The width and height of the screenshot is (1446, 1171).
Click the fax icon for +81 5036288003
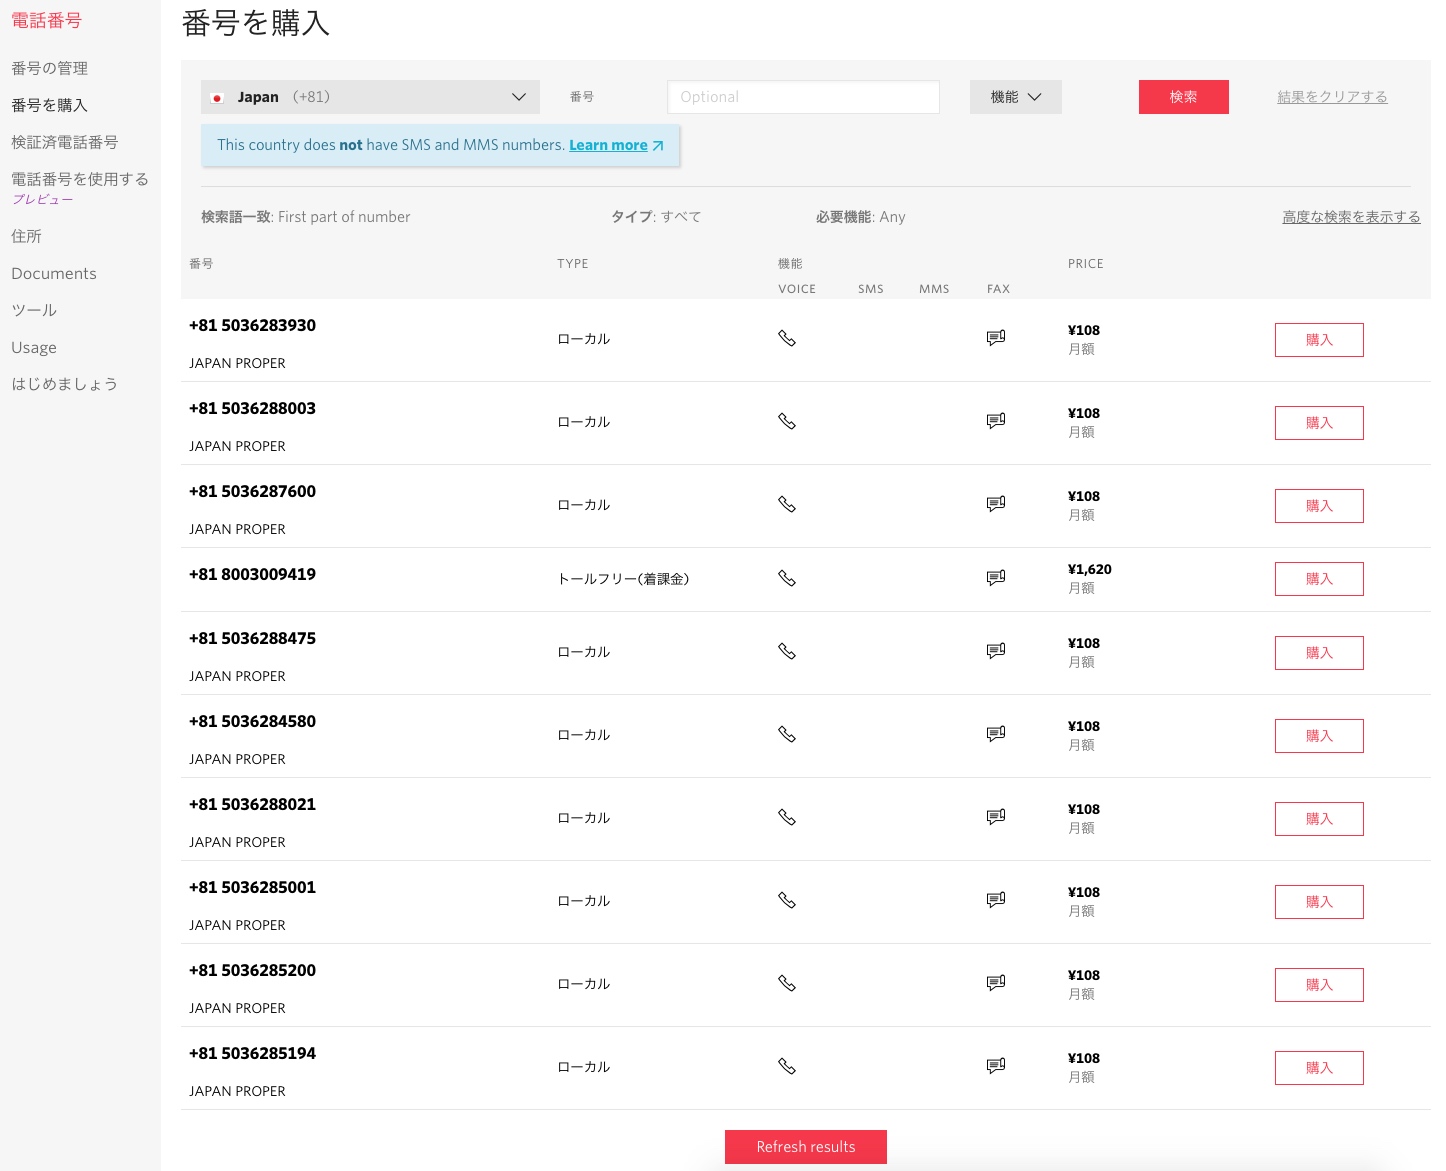click(995, 421)
